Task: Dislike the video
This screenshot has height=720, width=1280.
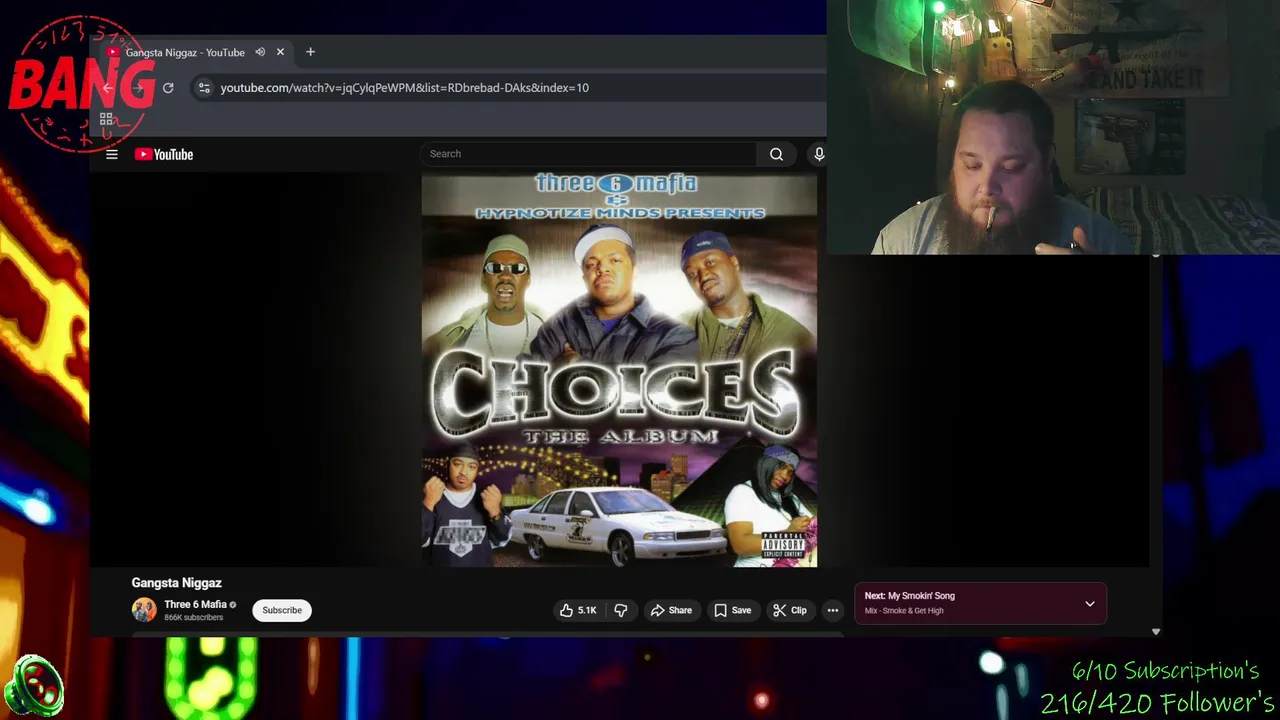Action: [621, 610]
